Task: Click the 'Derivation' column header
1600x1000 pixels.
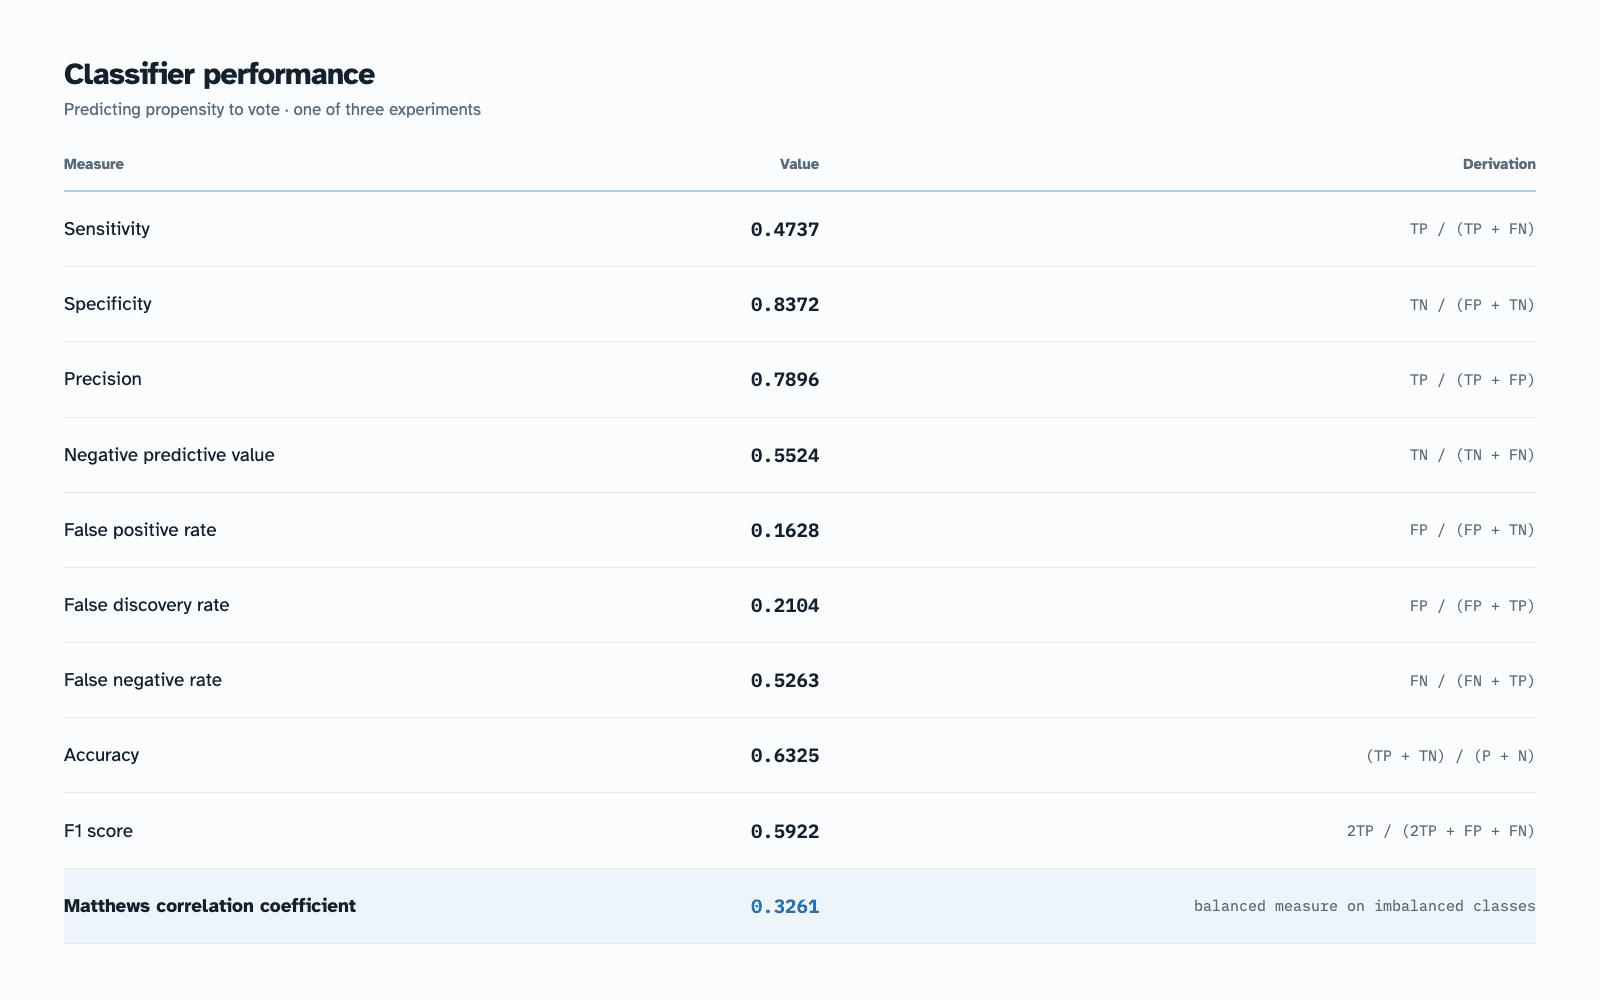Action: [1499, 164]
